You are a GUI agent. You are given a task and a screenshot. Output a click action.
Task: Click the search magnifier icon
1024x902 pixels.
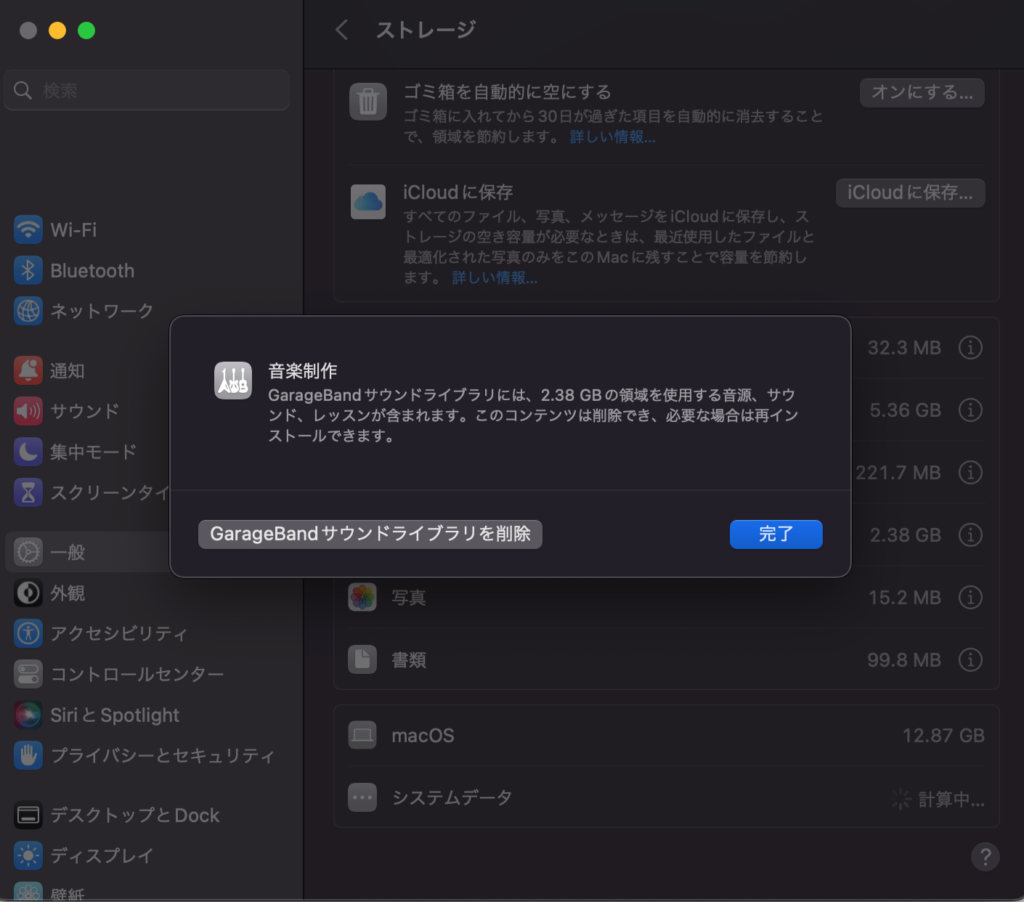pyautogui.click(x=23, y=90)
